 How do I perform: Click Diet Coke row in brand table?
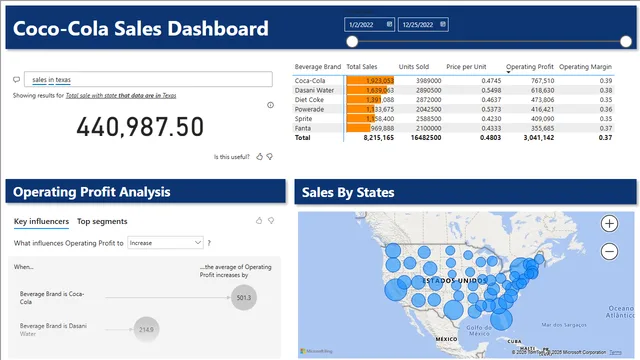coord(453,100)
